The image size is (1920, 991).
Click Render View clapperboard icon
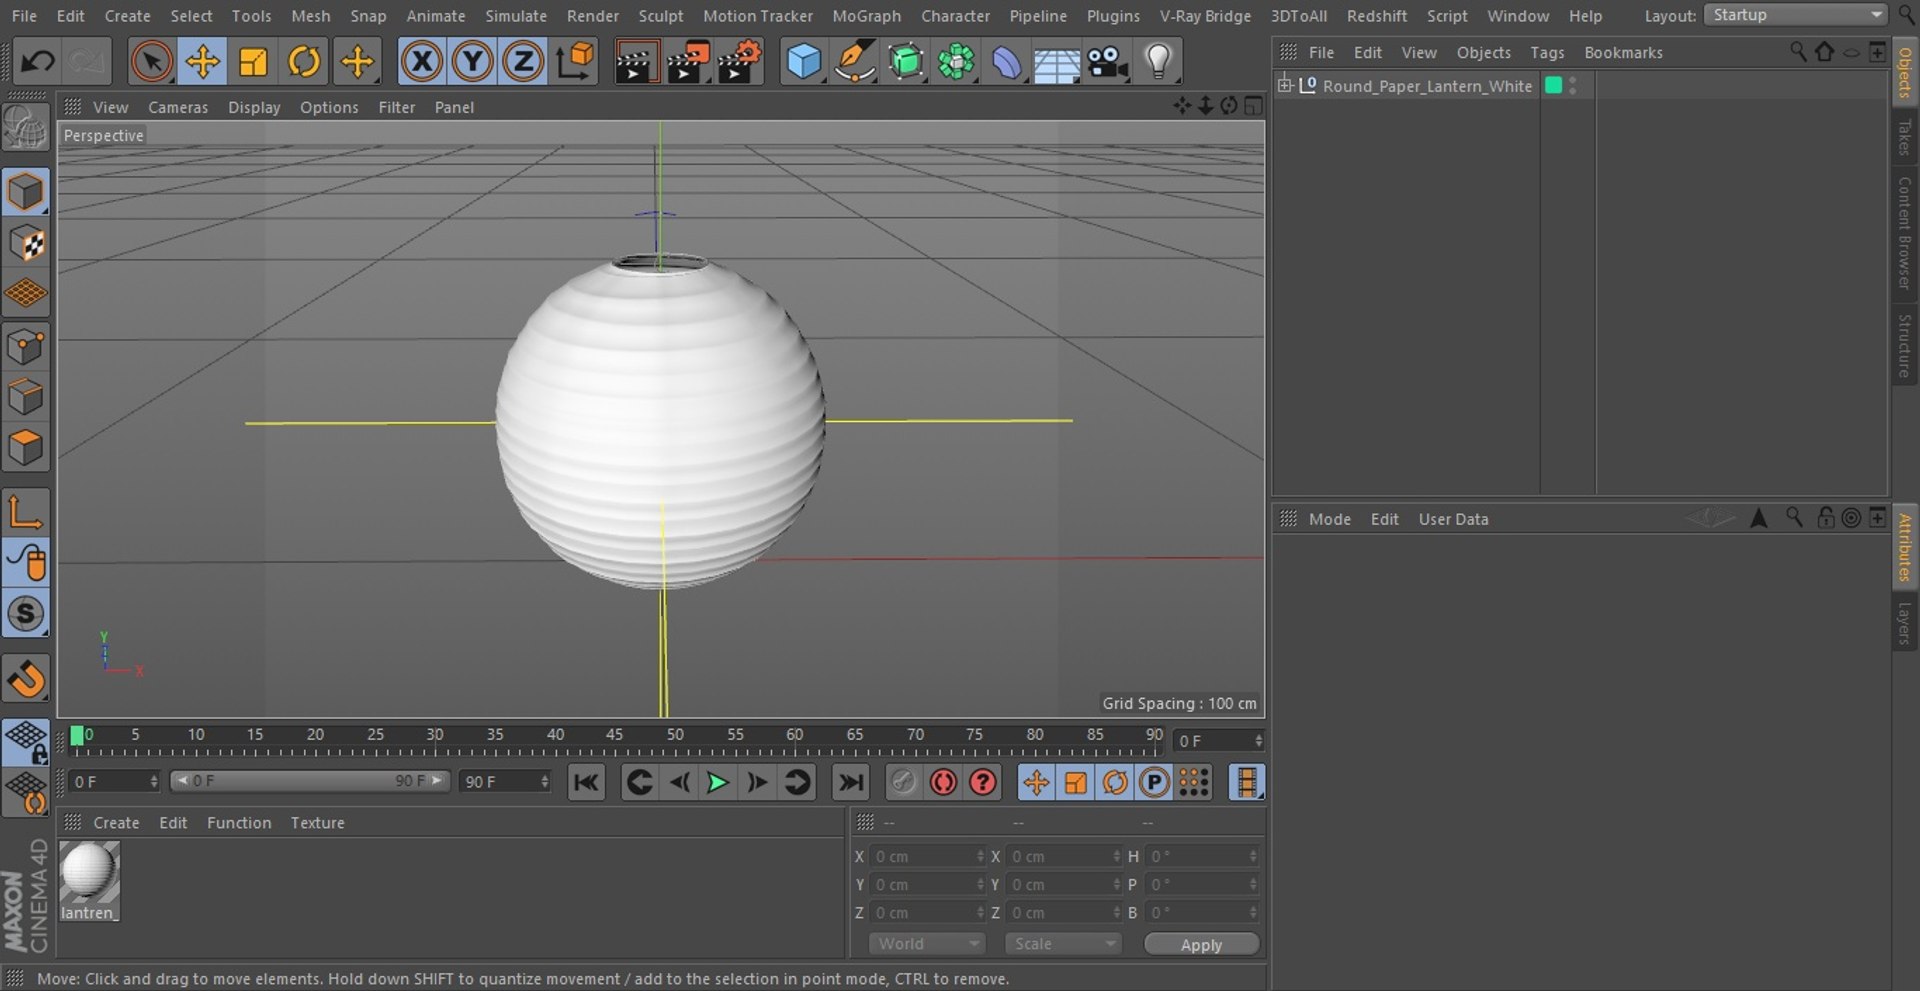[x=635, y=62]
